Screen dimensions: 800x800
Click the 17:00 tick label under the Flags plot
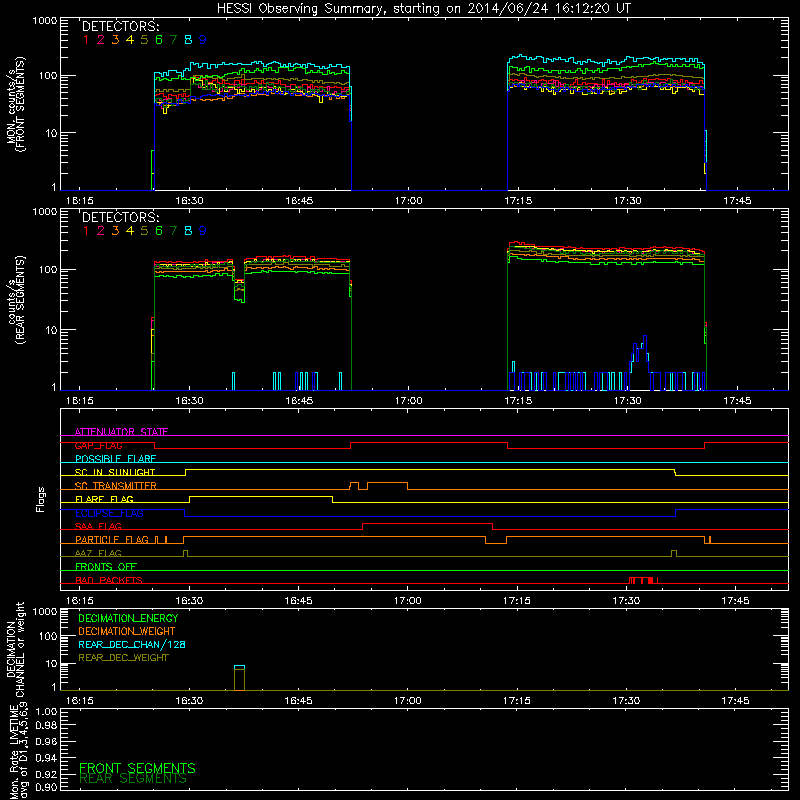point(408,601)
